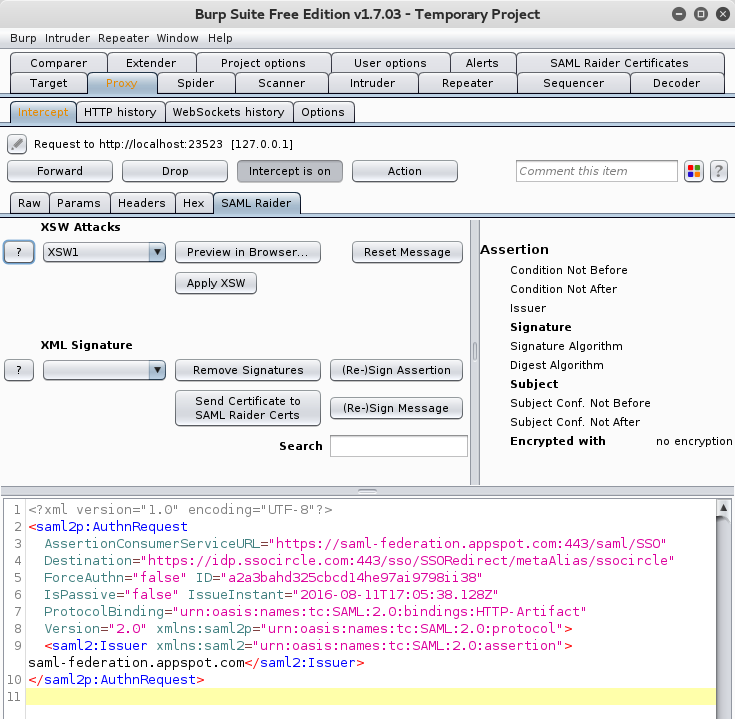735x719 pixels.
Task: Switch to the Repeater tool tab
Action: coord(467,83)
